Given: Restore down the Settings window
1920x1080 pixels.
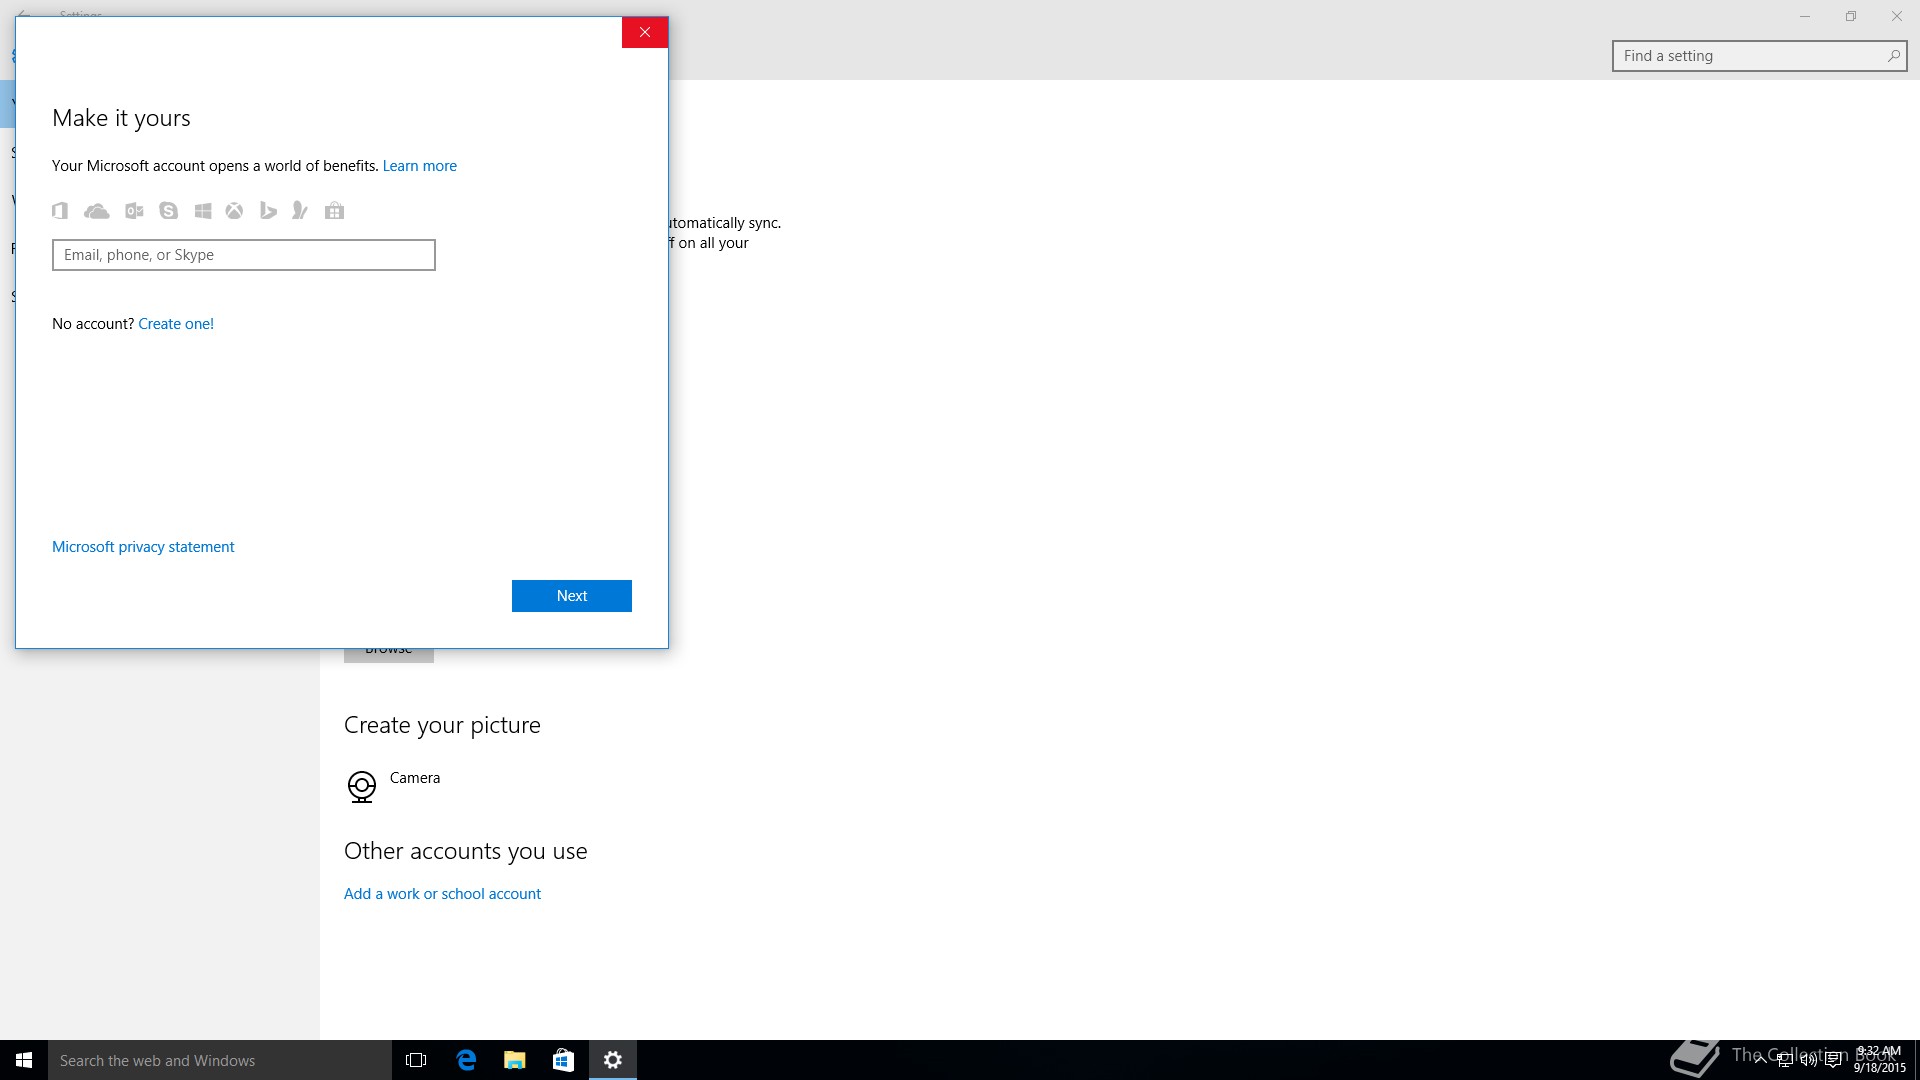Looking at the screenshot, I should click(1851, 16).
